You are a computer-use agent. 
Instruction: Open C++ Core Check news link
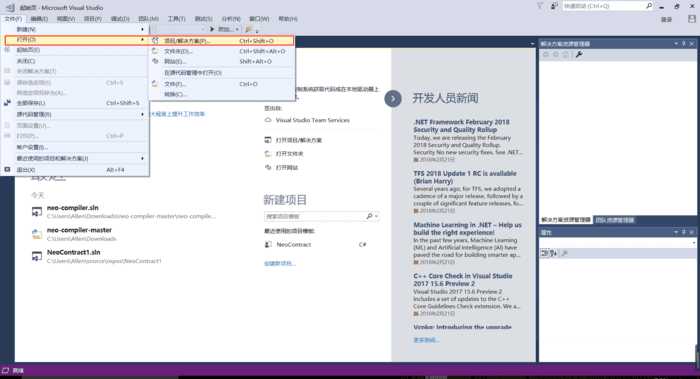[x=462, y=279]
